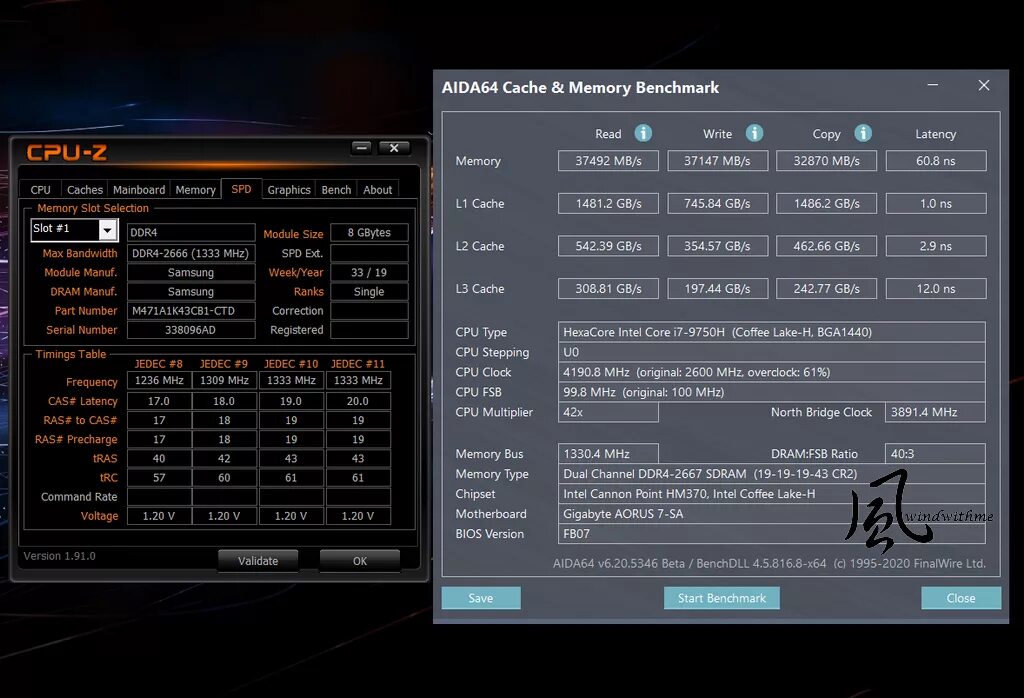Image resolution: width=1024 pixels, height=698 pixels.
Task: Close the AIDA64 benchmark window with X
Action: click(x=984, y=86)
